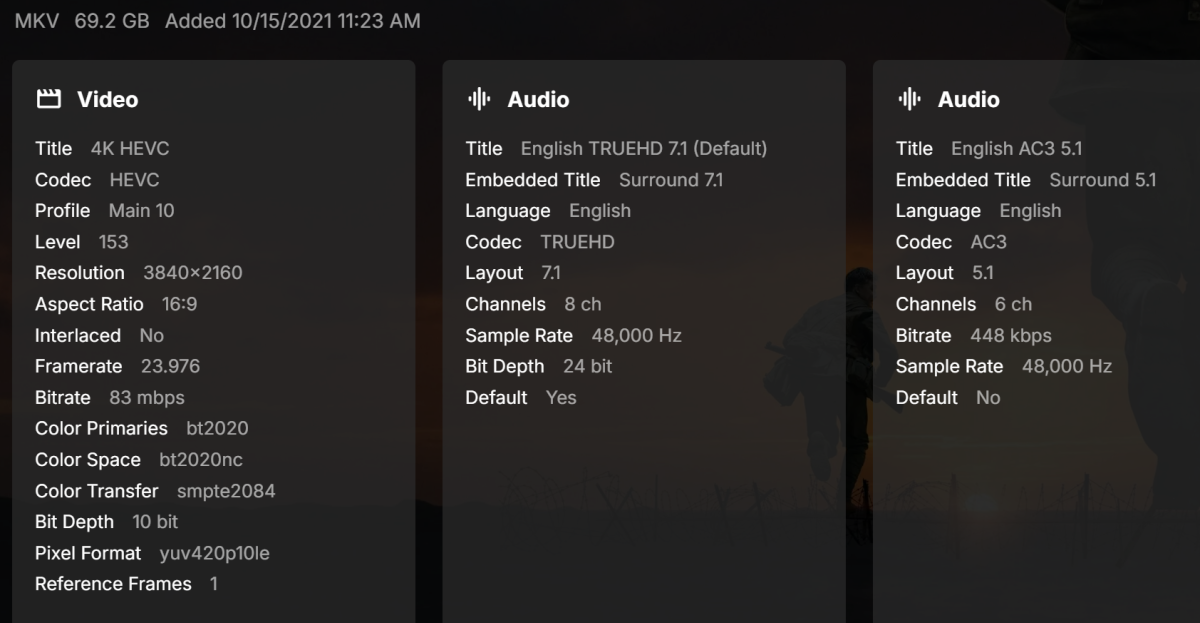Click the 69.2 GB file size text
Screen dimensions: 1200x623
[111, 20]
